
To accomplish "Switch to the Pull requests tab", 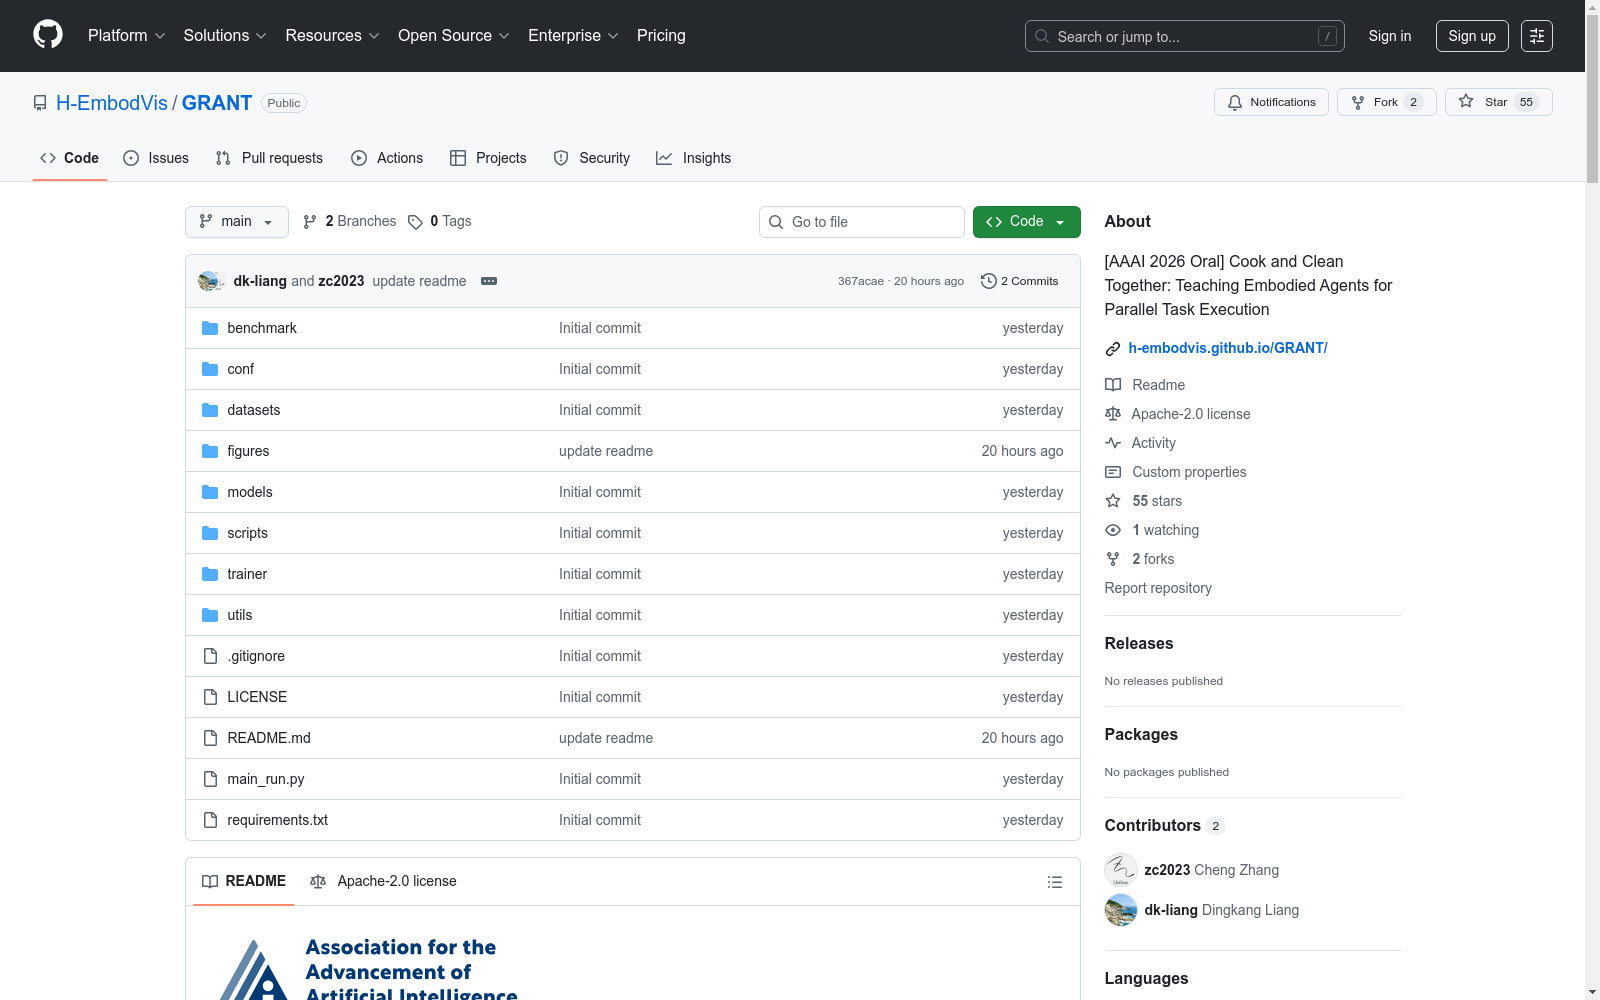I will click(x=269, y=158).
